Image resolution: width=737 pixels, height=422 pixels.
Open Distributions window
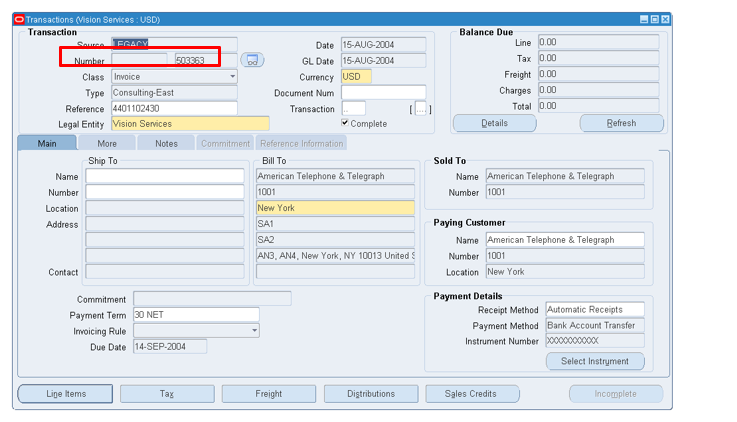[371, 394]
